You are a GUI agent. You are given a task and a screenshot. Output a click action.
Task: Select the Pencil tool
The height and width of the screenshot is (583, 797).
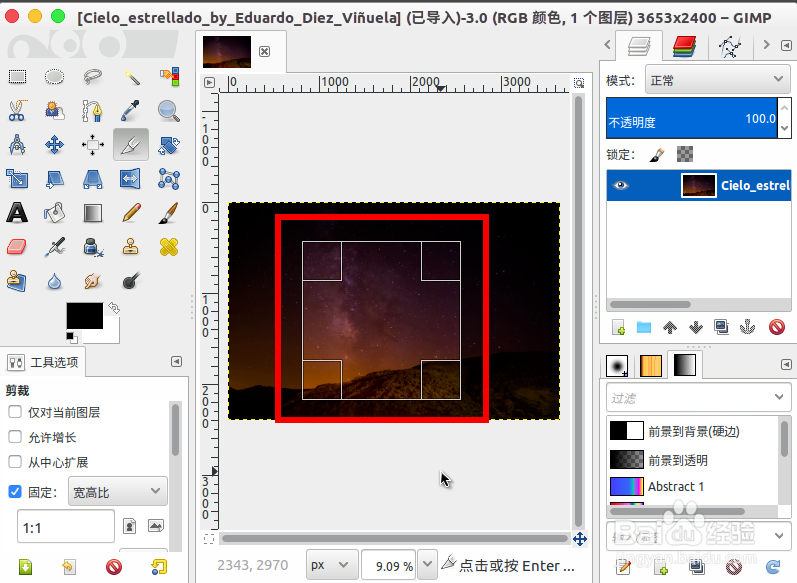coord(131,212)
